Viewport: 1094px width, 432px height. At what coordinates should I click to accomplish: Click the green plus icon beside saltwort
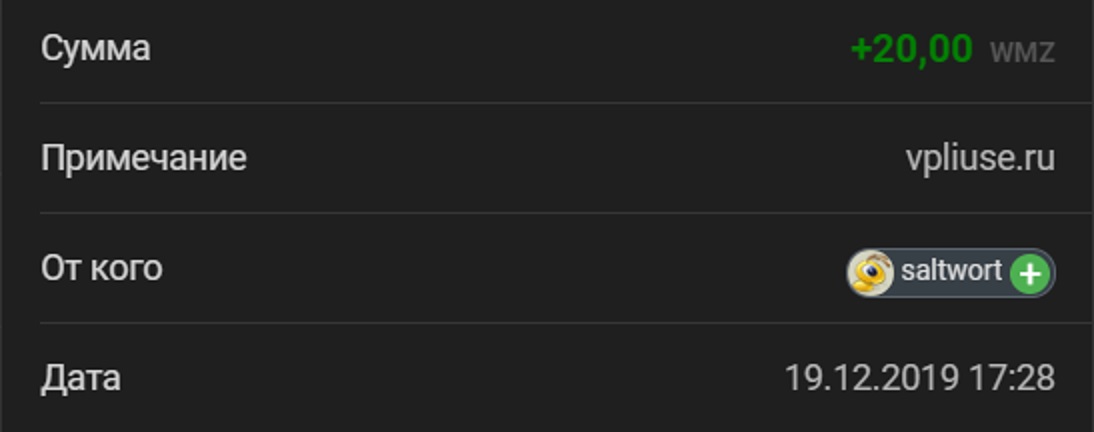click(1030, 274)
